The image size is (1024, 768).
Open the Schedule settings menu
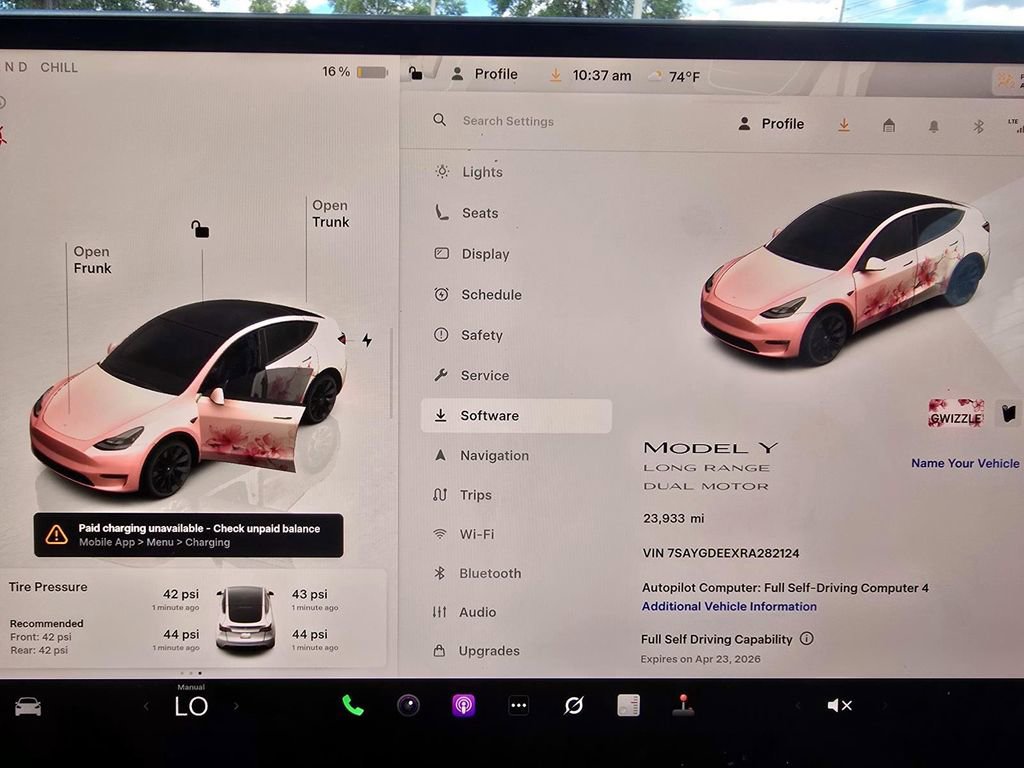tap(478, 295)
